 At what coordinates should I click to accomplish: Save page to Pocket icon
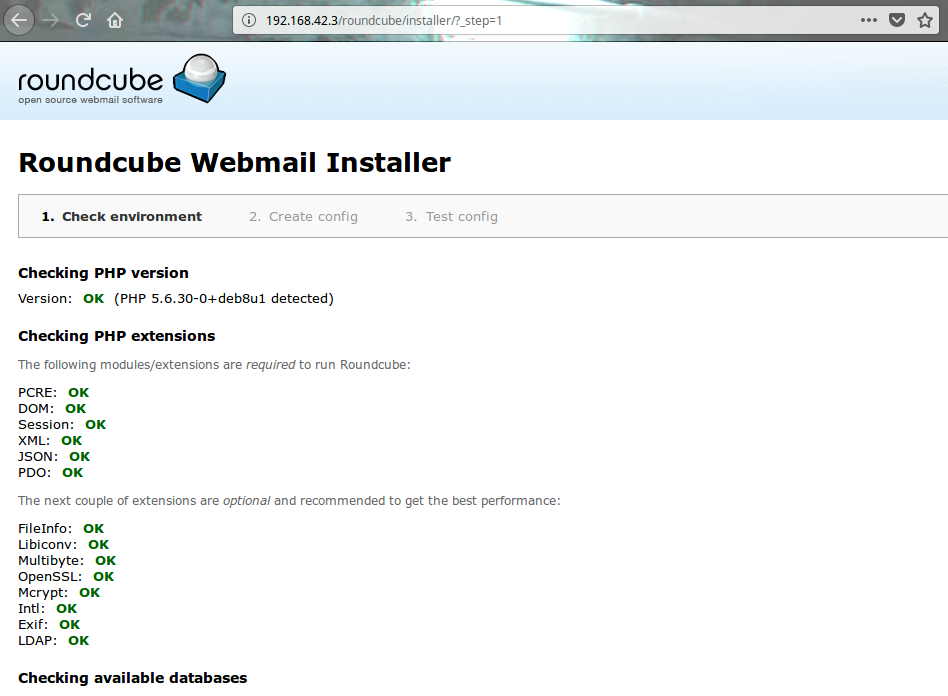897,21
